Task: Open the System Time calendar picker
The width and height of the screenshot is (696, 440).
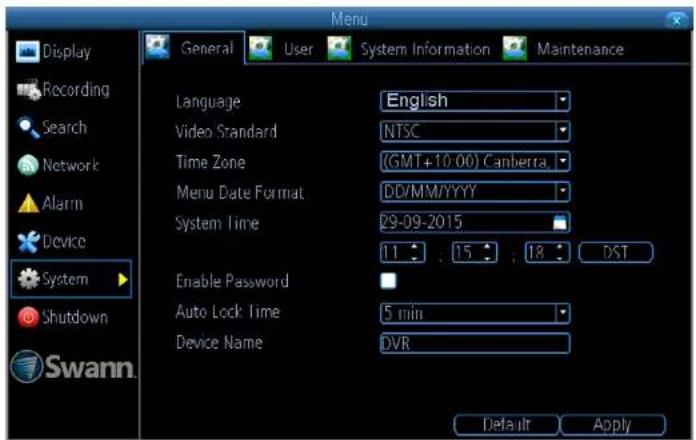Action: [560, 222]
